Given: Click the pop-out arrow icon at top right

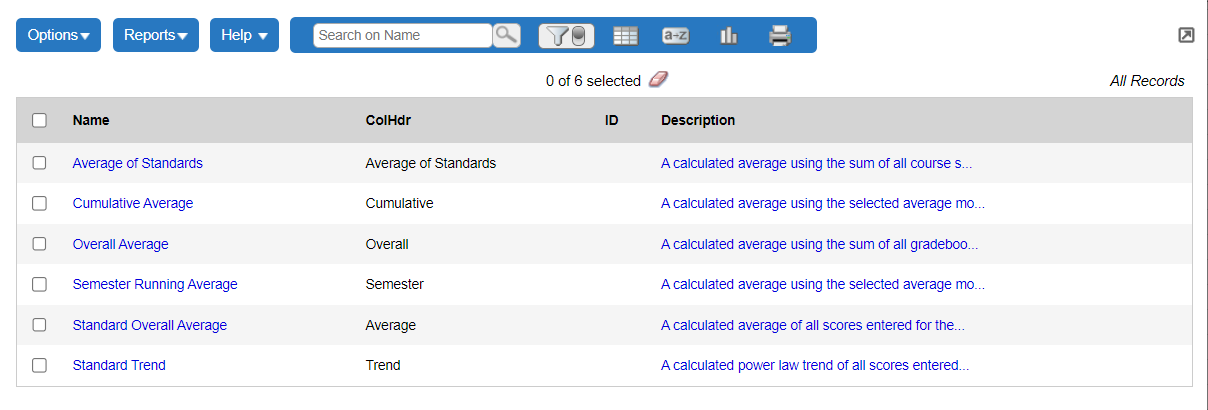Looking at the screenshot, I should point(1186,35).
